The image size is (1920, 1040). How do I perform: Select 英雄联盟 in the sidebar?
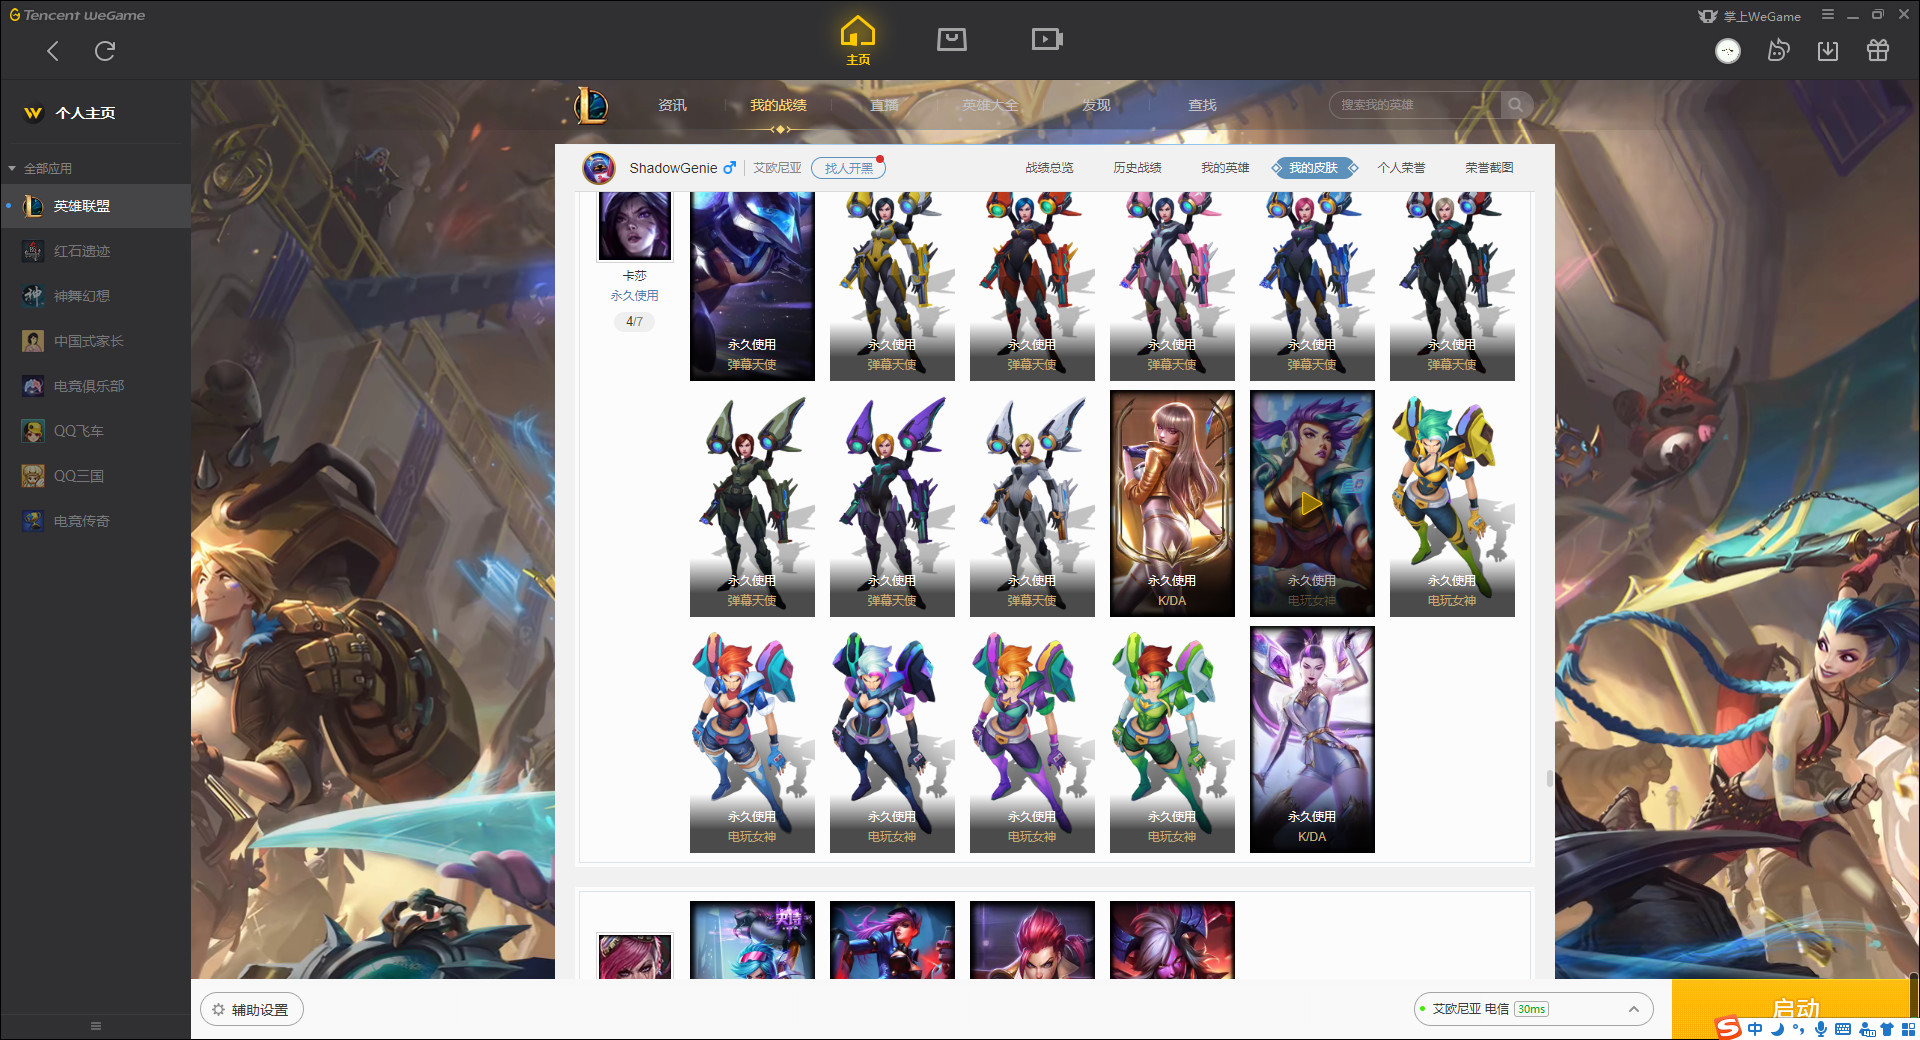tap(95, 206)
